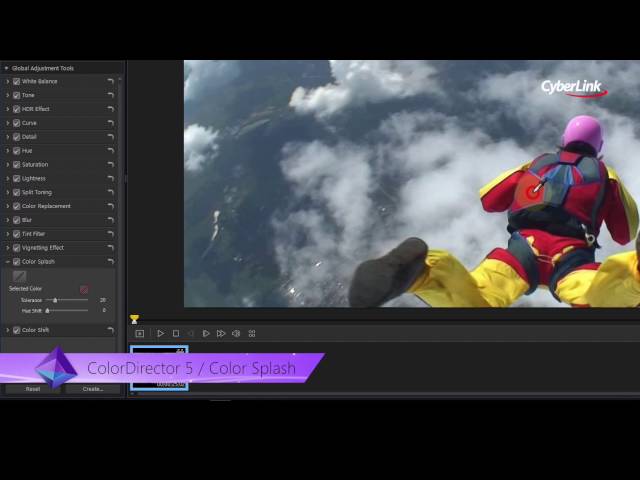The image size is (640, 480).
Task: Click the Stop button in playback controls
Action: tap(176, 333)
